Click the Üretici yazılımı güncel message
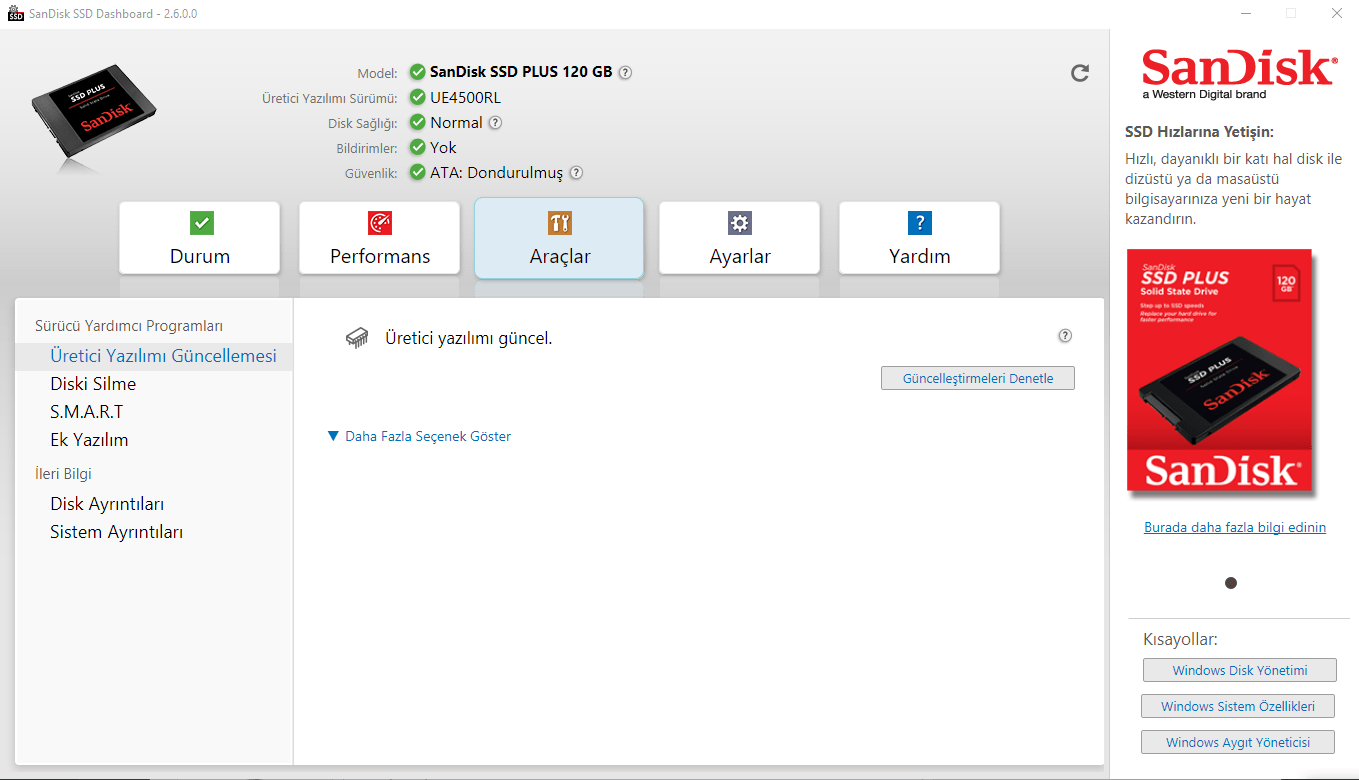This screenshot has width=1359, height=780. point(469,338)
